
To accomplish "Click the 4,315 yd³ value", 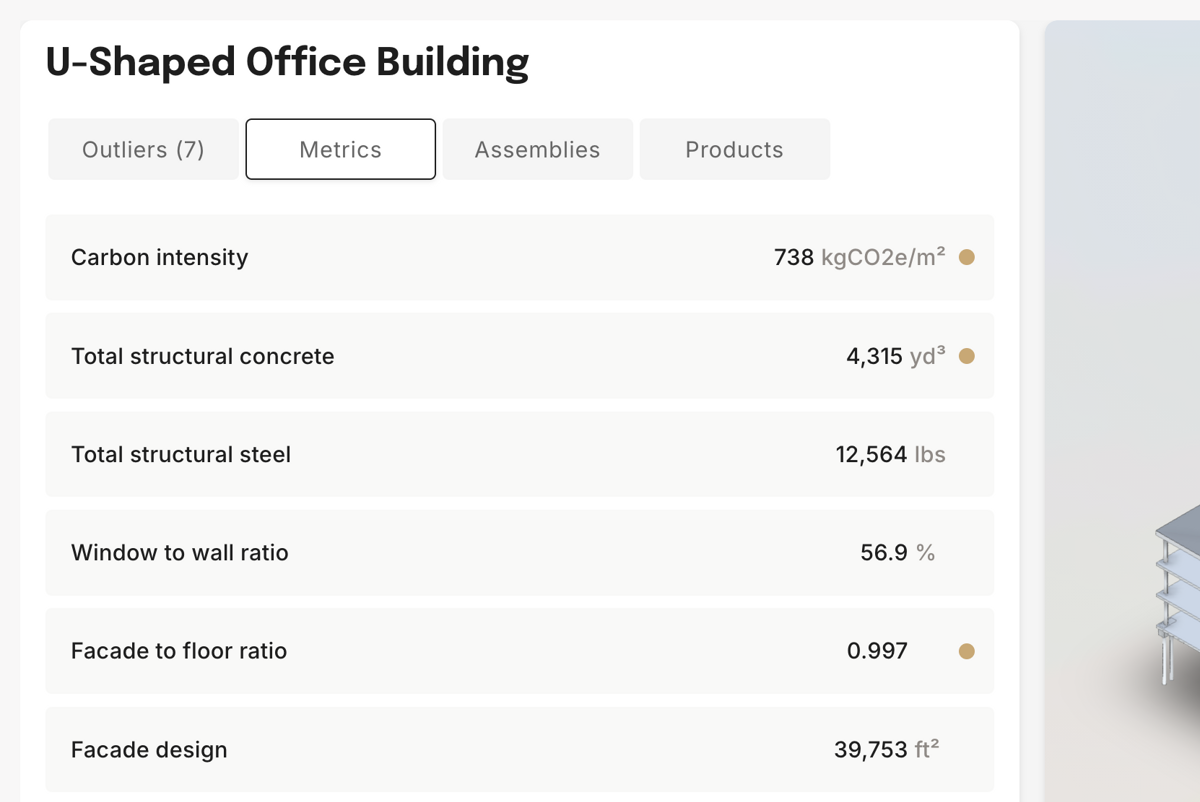I will pyautogui.click(x=896, y=356).
